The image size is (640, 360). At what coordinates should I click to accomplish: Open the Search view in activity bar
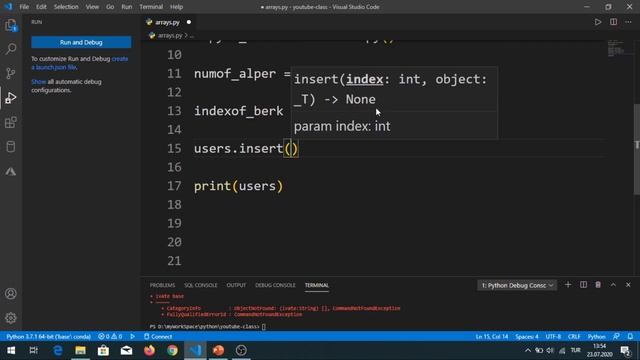coord(11,49)
